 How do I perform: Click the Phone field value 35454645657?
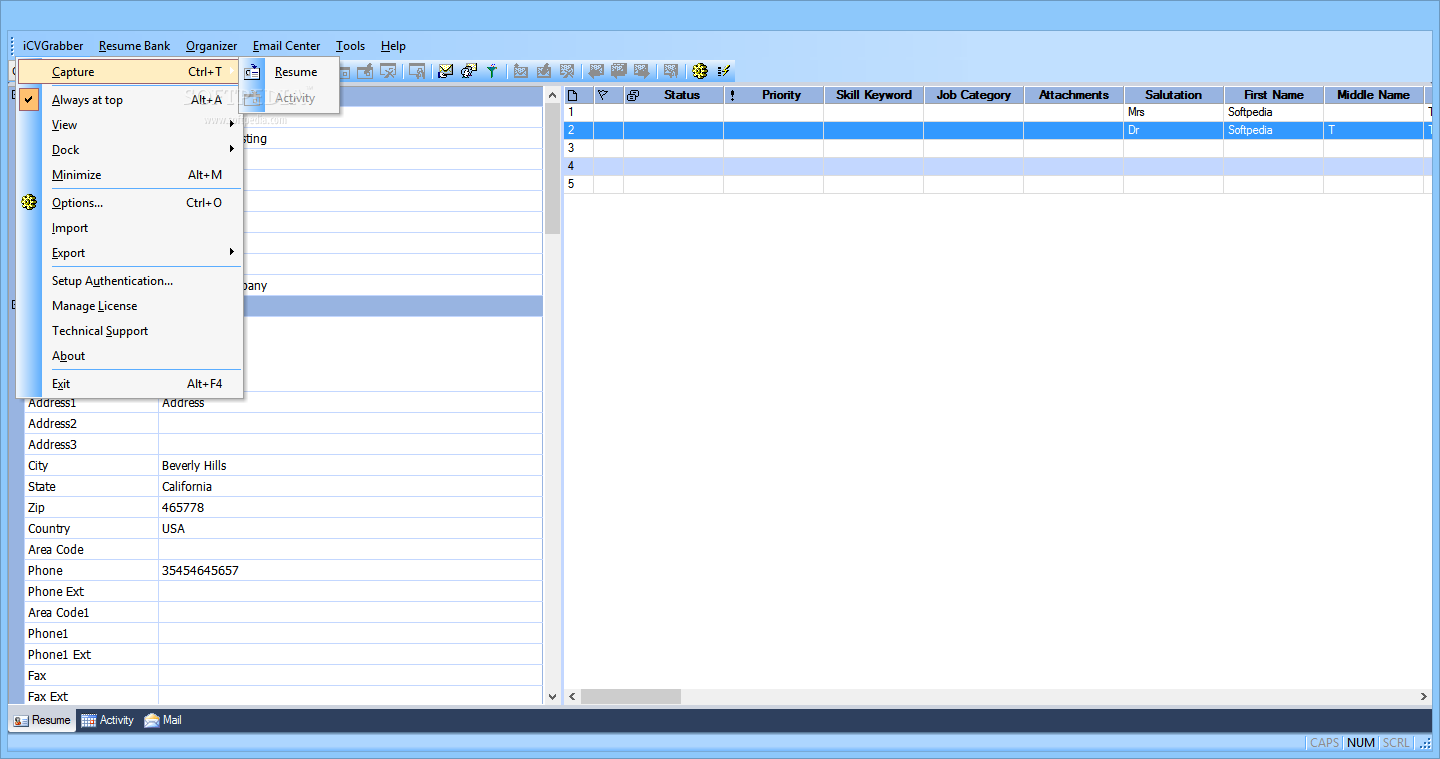pyautogui.click(x=200, y=571)
